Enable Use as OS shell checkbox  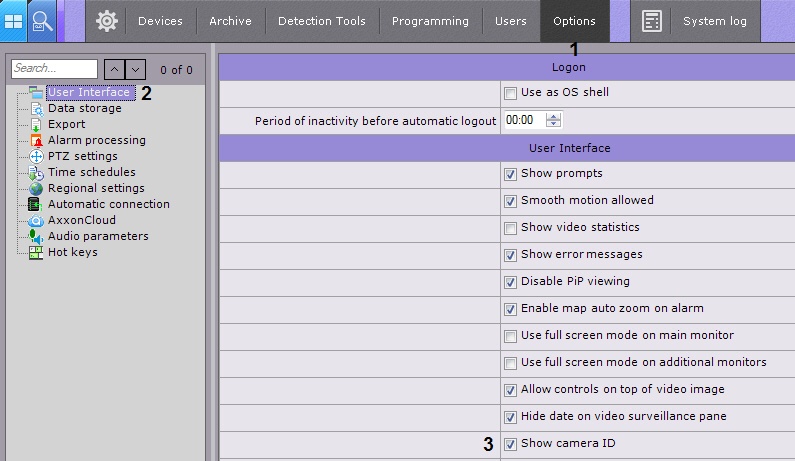511,92
